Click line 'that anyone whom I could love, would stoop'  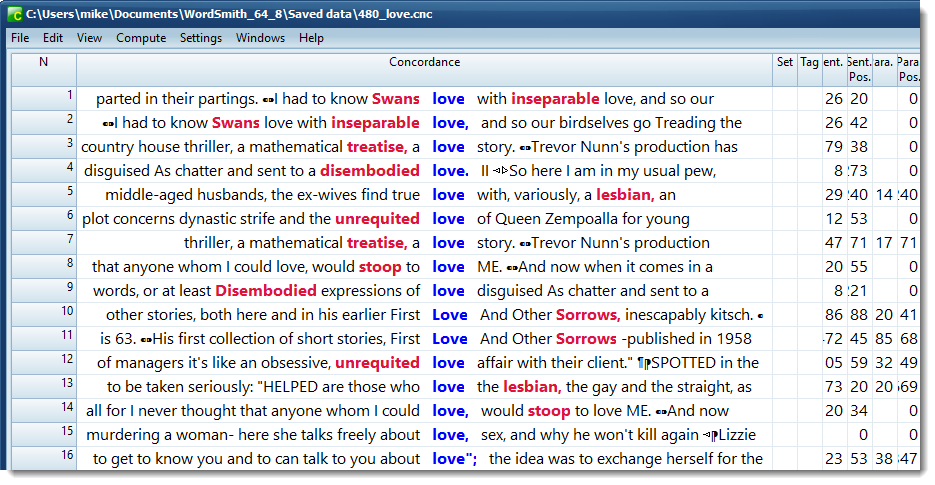point(425,266)
